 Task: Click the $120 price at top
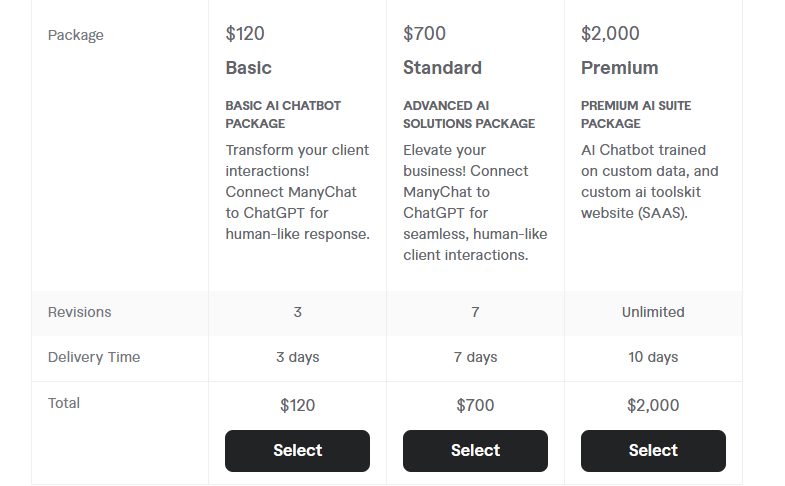(x=245, y=34)
